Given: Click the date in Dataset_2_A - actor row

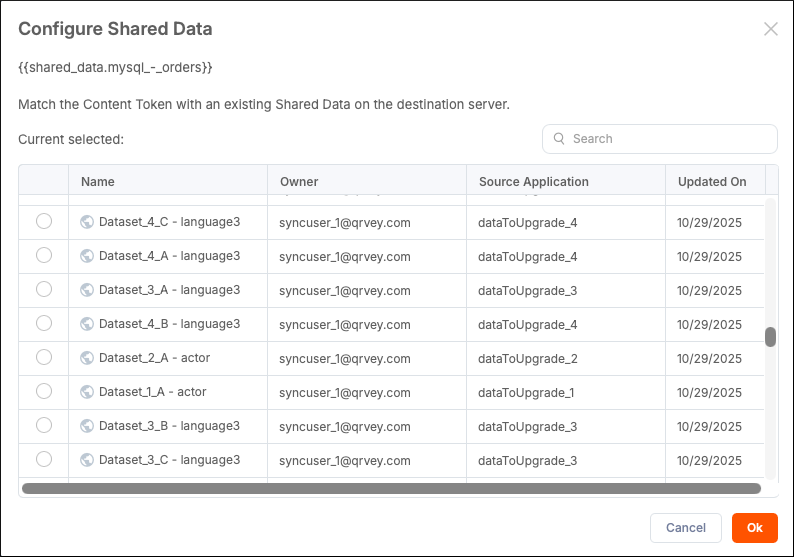Looking at the screenshot, I should tap(709, 359).
